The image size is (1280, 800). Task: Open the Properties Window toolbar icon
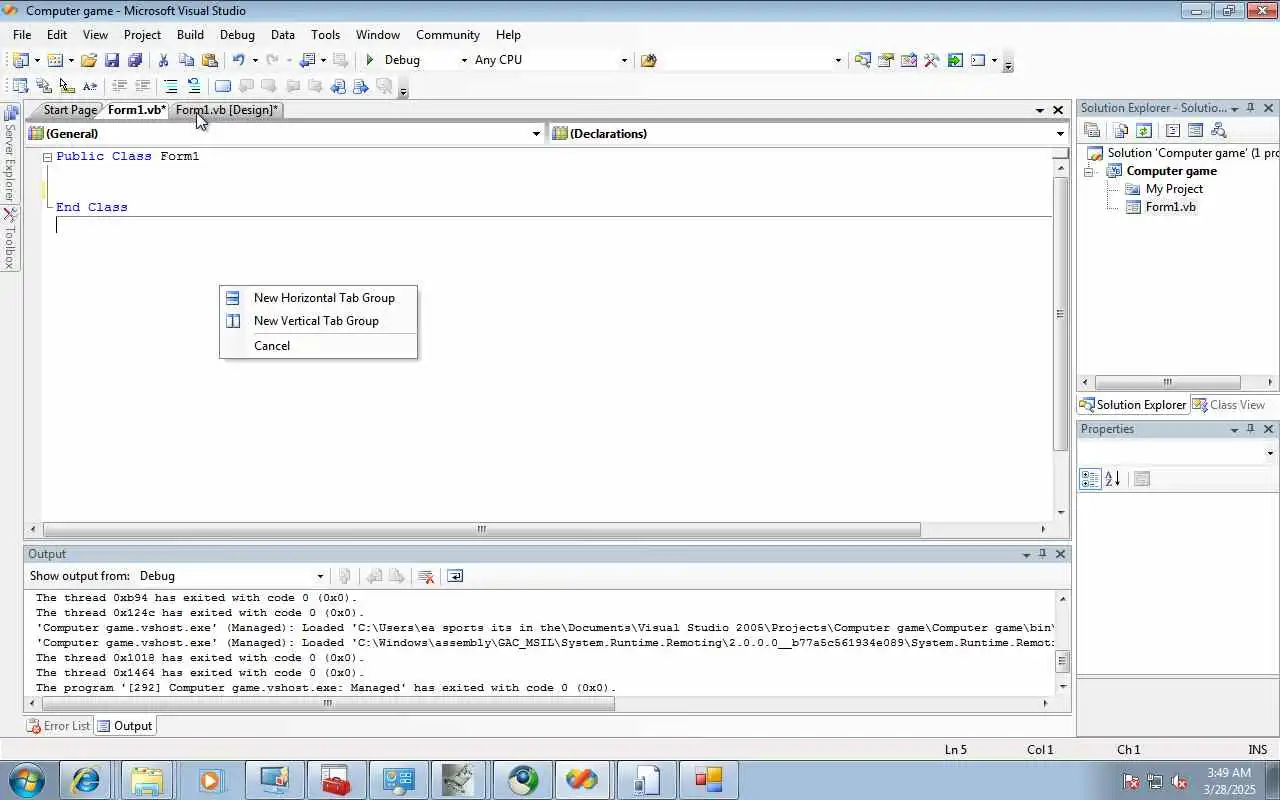pos(885,60)
